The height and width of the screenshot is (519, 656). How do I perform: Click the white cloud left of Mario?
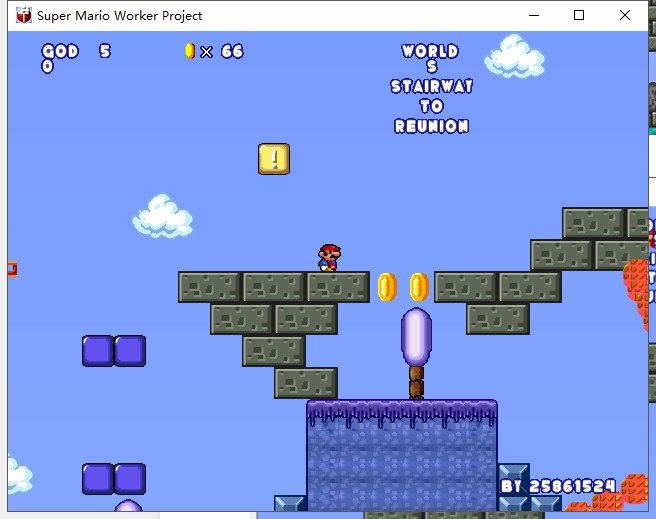(162, 216)
